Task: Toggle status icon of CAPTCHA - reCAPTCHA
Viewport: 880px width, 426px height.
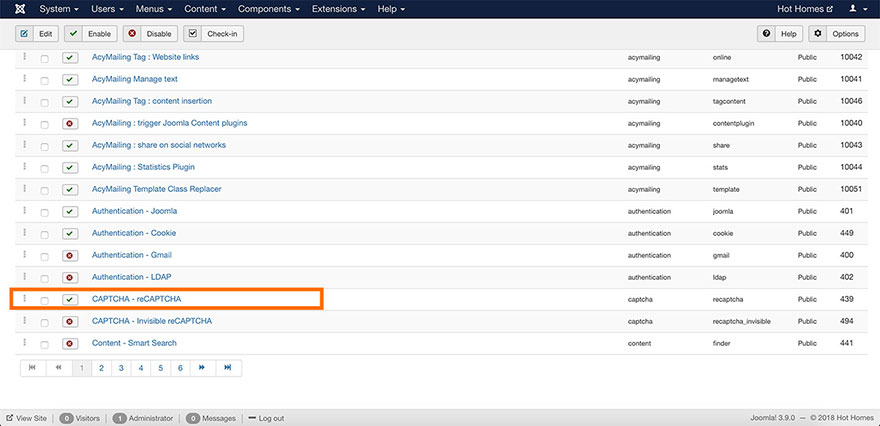Action: pos(70,300)
